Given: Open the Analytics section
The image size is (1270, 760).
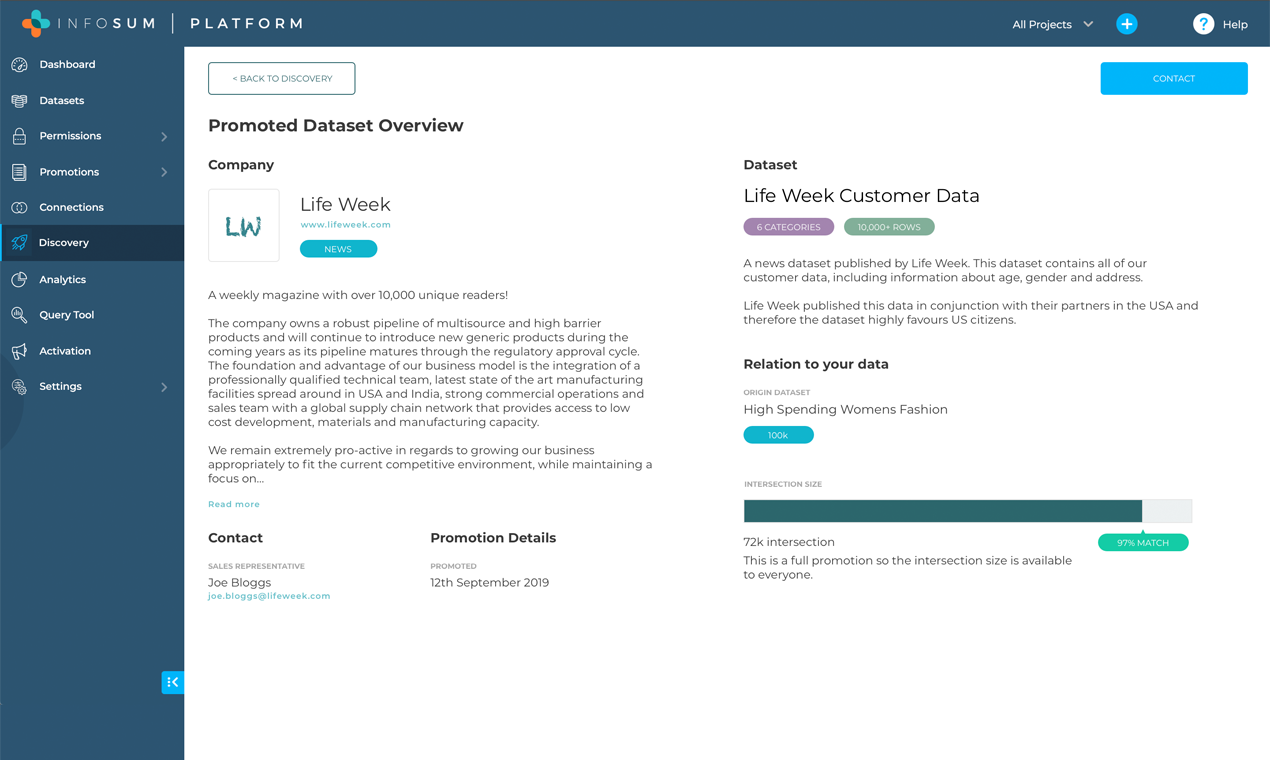Looking at the screenshot, I should (x=92, y=280).
